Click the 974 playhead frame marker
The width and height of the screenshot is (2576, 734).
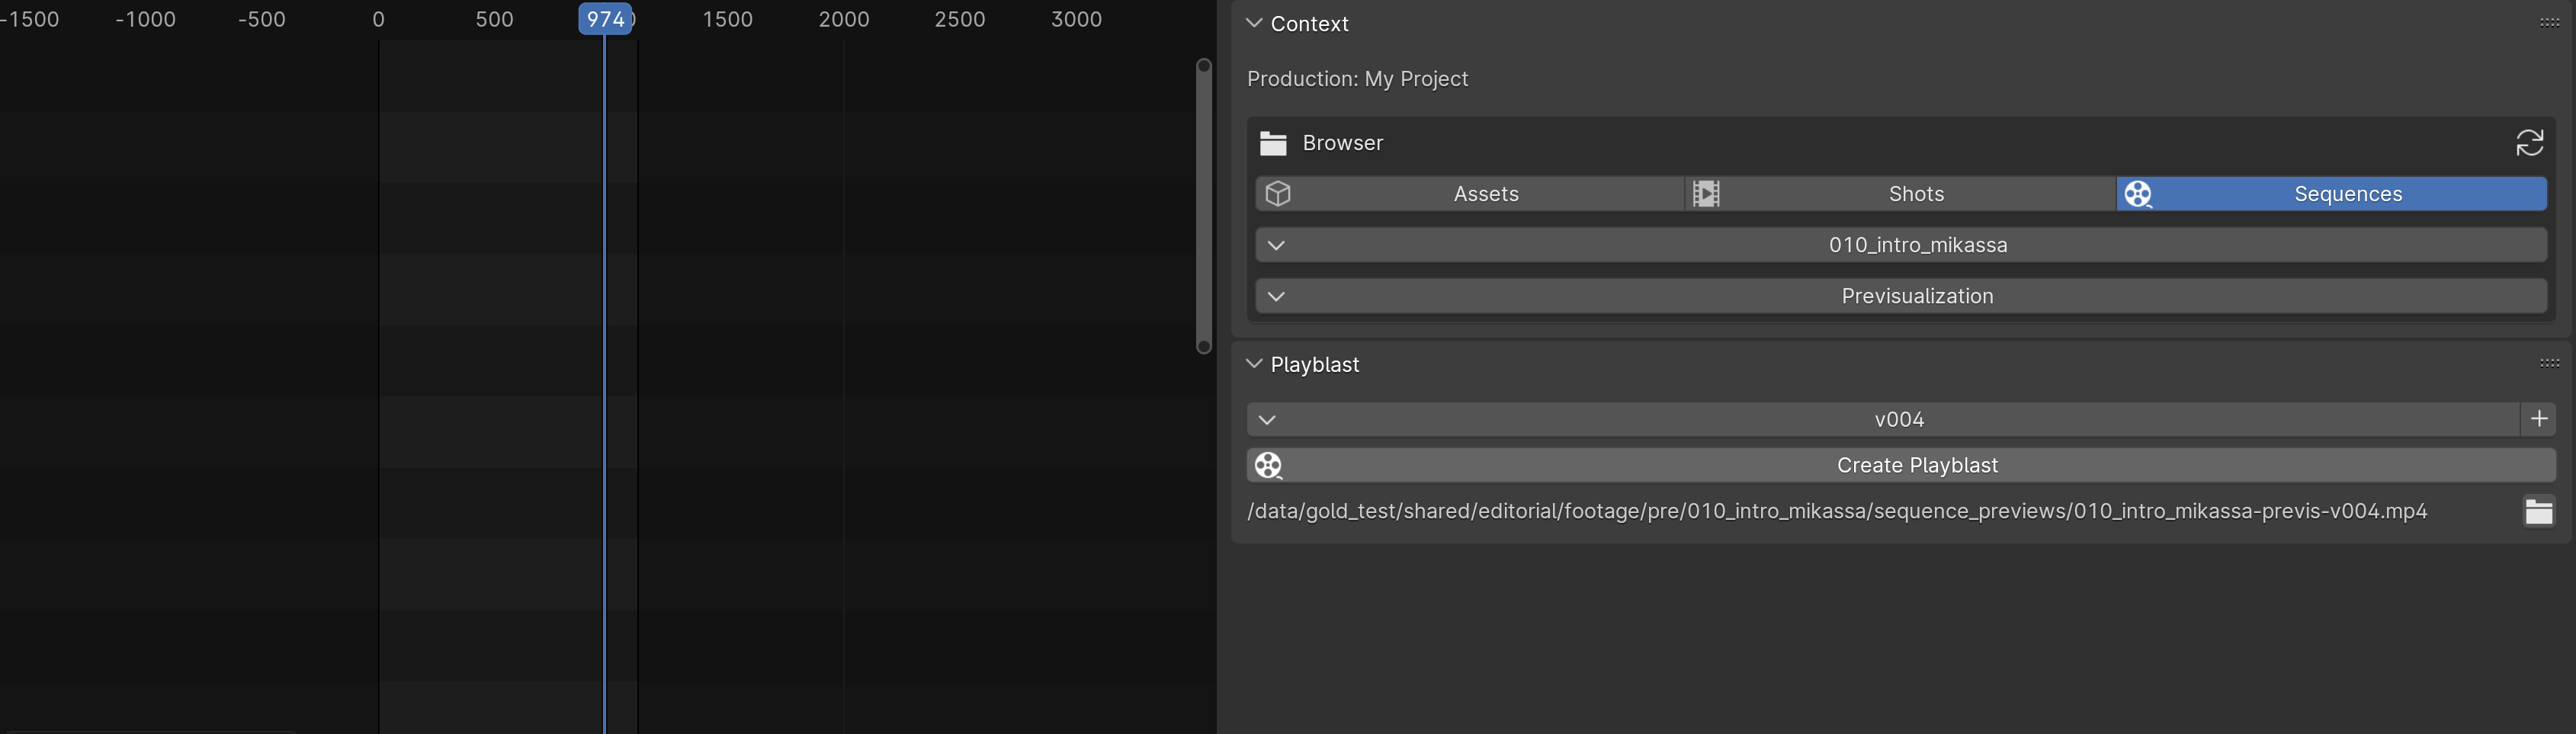click(x=605, y=19)
